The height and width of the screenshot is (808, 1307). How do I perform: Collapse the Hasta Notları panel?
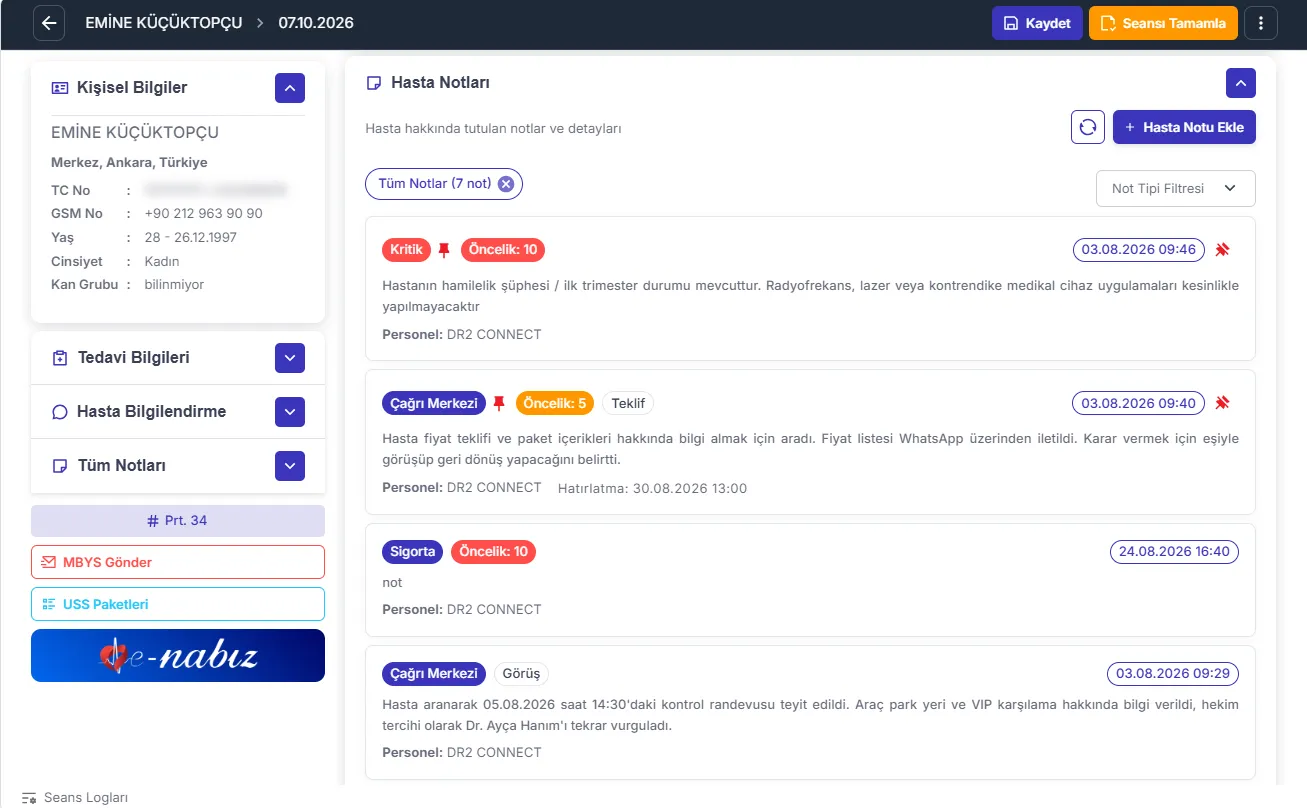coord(1241,83)
